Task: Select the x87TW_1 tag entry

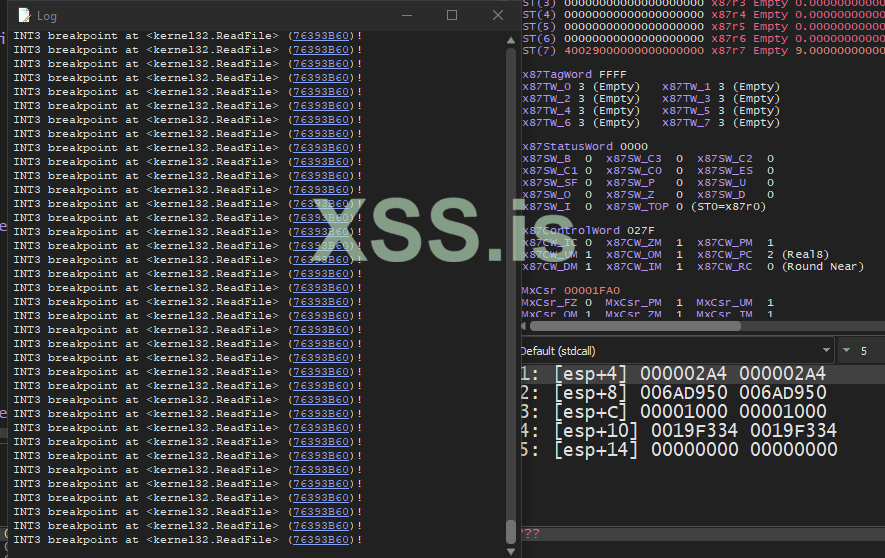Action: pos(721,87)
